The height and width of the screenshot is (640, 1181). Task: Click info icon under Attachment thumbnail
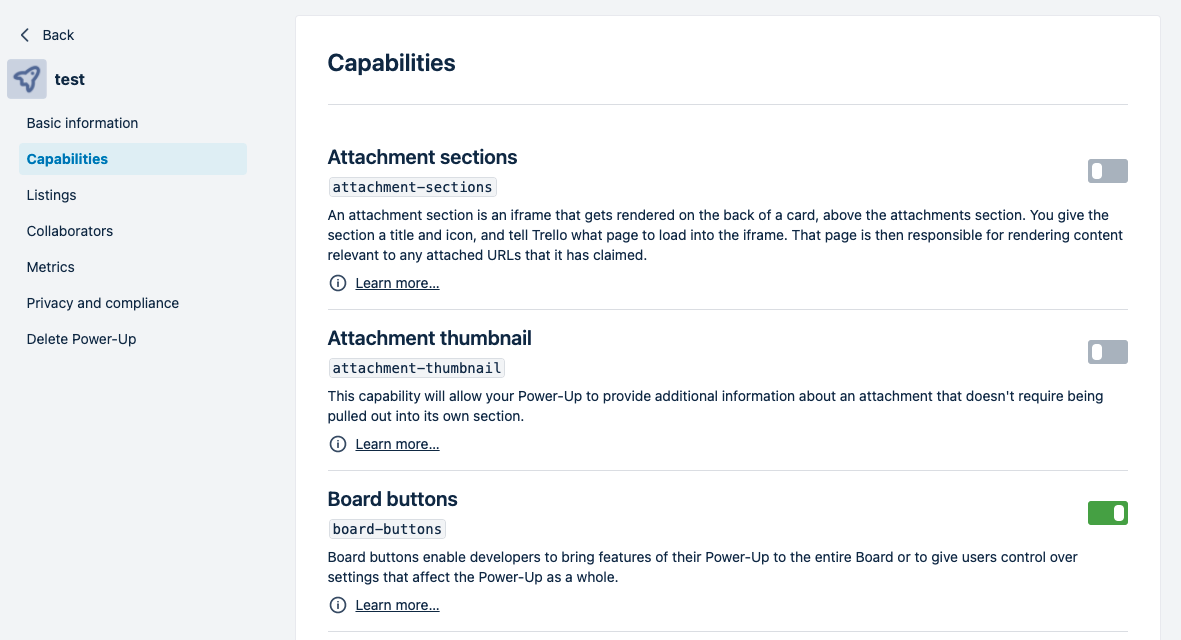click(337, 444)
